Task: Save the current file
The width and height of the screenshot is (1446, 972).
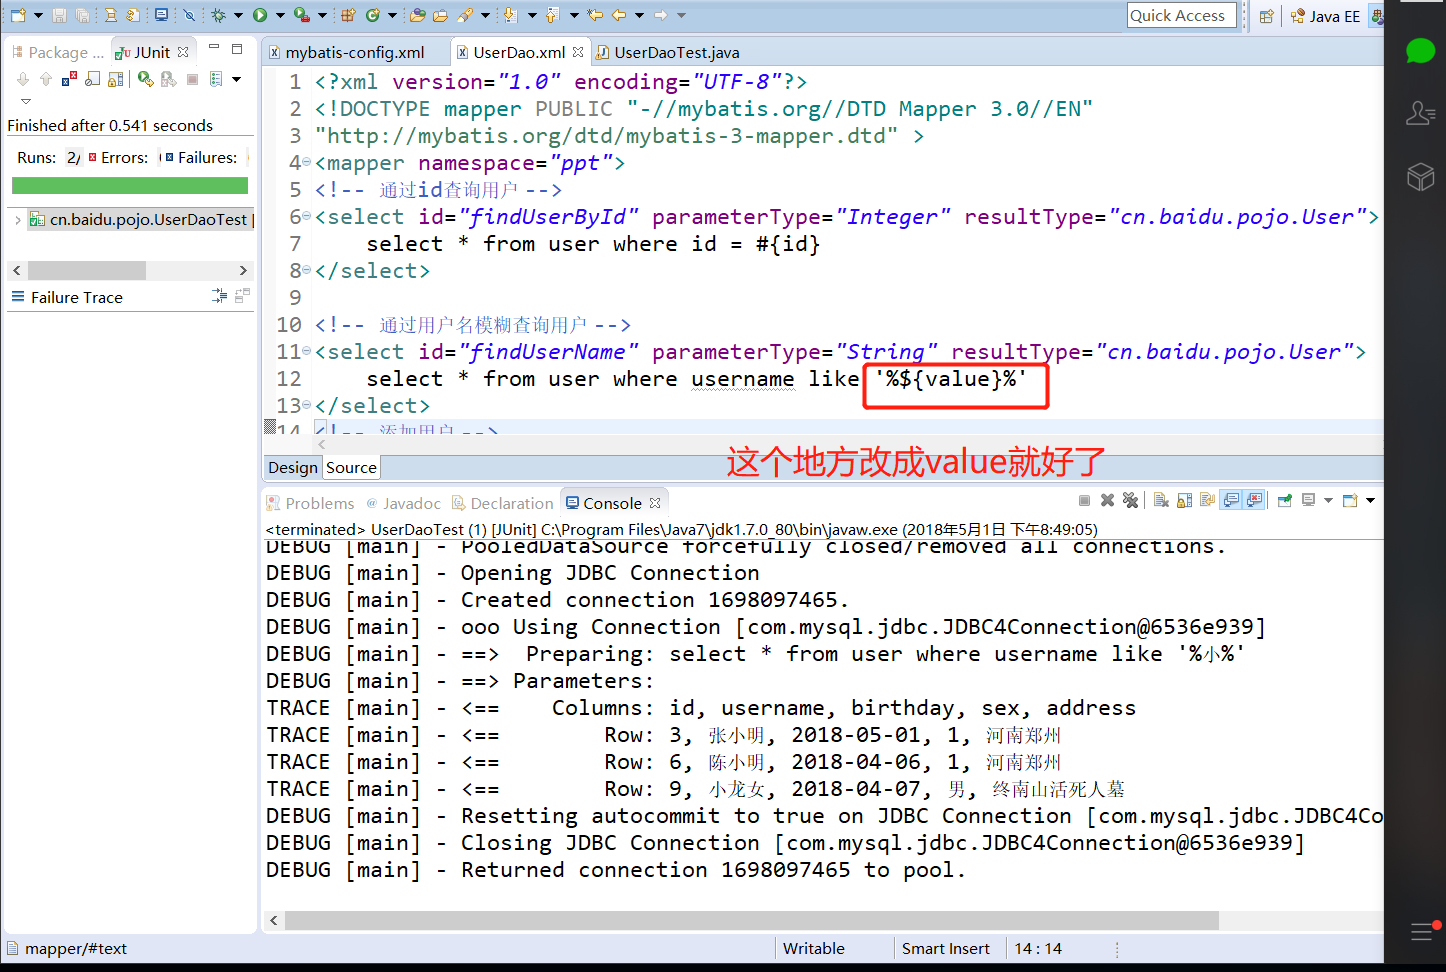Action: [58, 15]
